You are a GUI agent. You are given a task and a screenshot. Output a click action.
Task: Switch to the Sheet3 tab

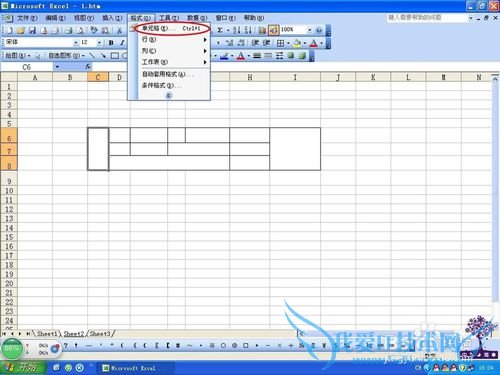tap(100, 333)
